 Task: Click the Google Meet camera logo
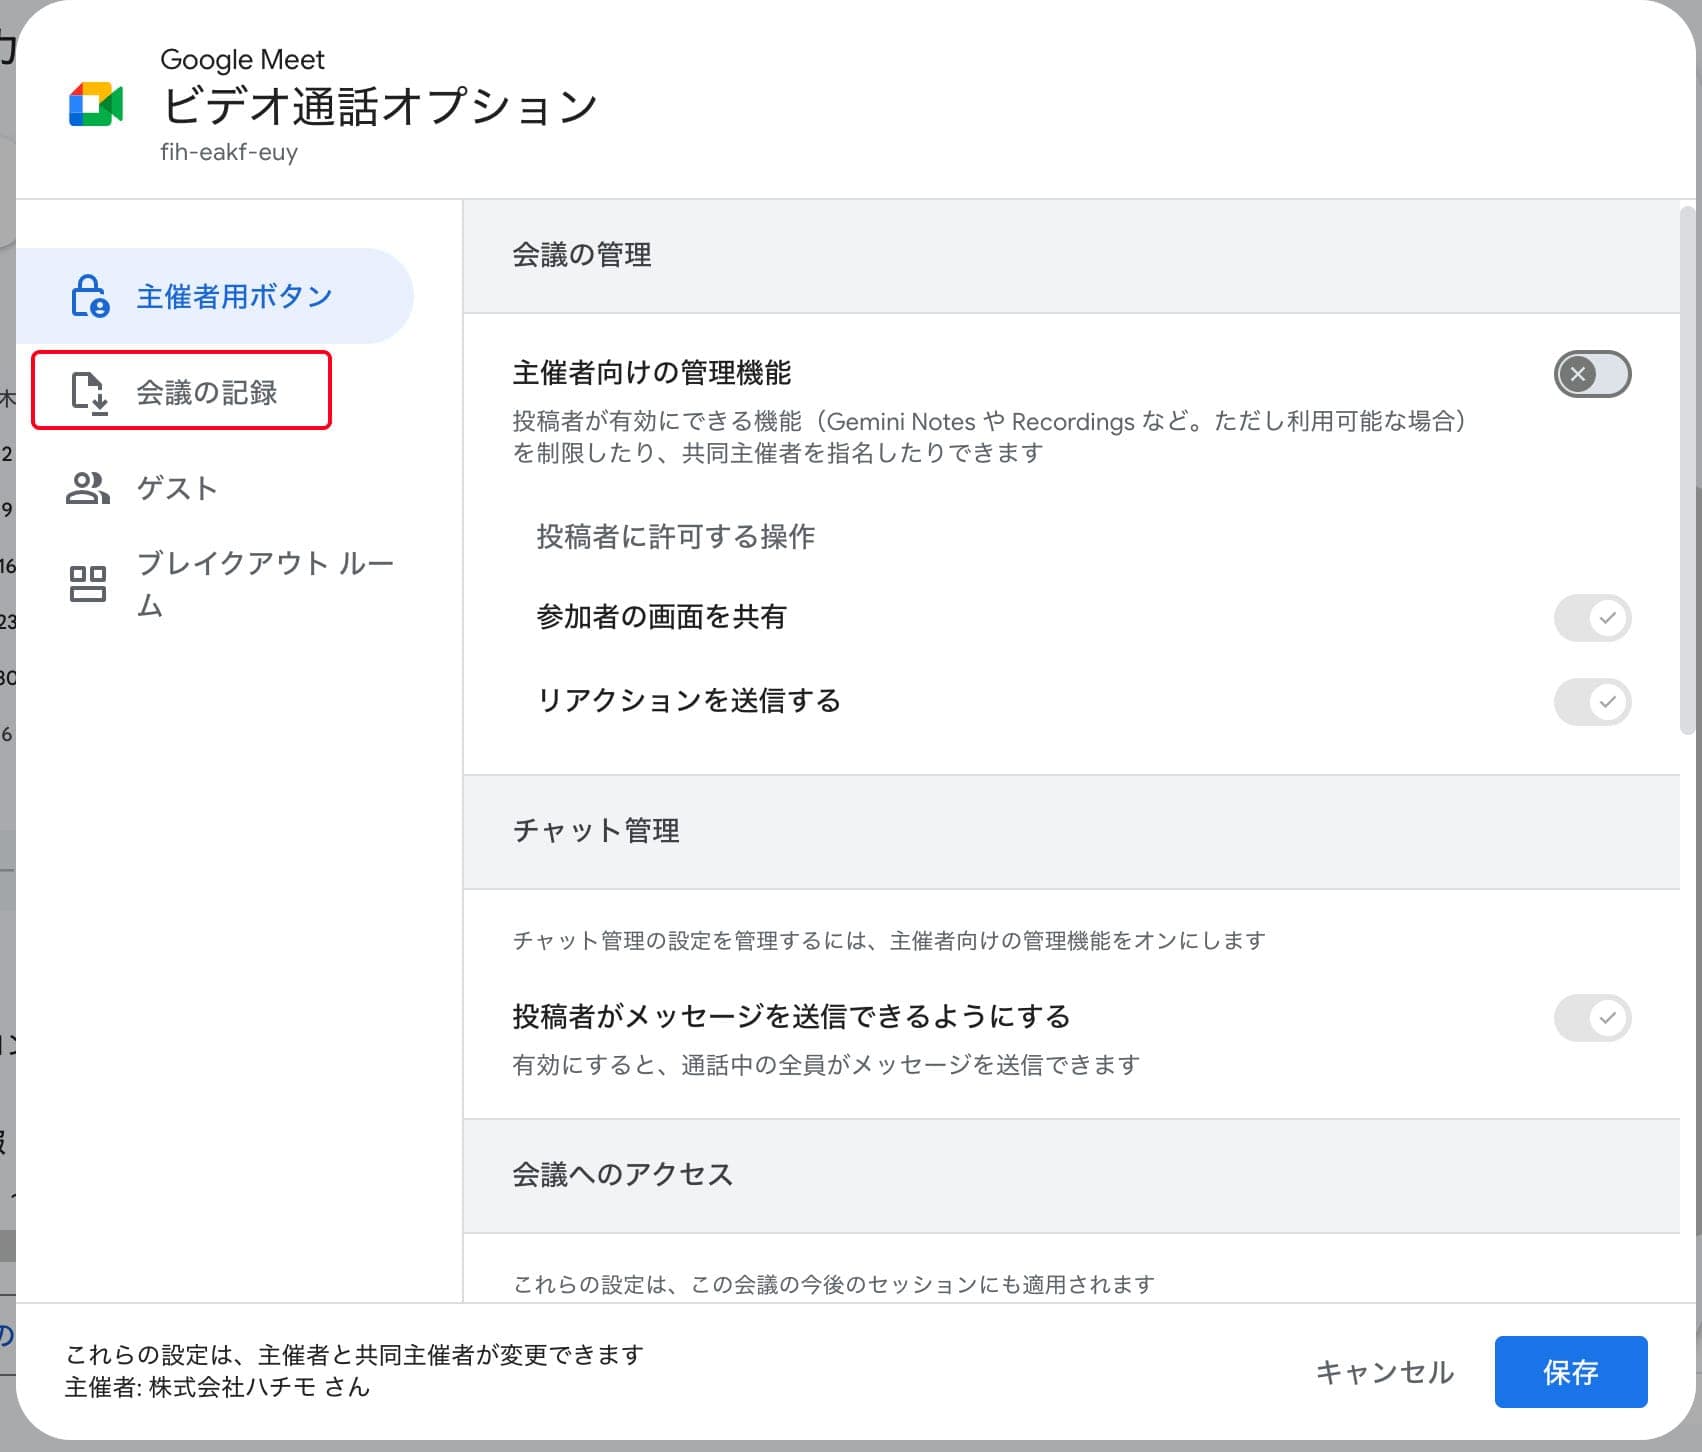click(x=96, y=104)
